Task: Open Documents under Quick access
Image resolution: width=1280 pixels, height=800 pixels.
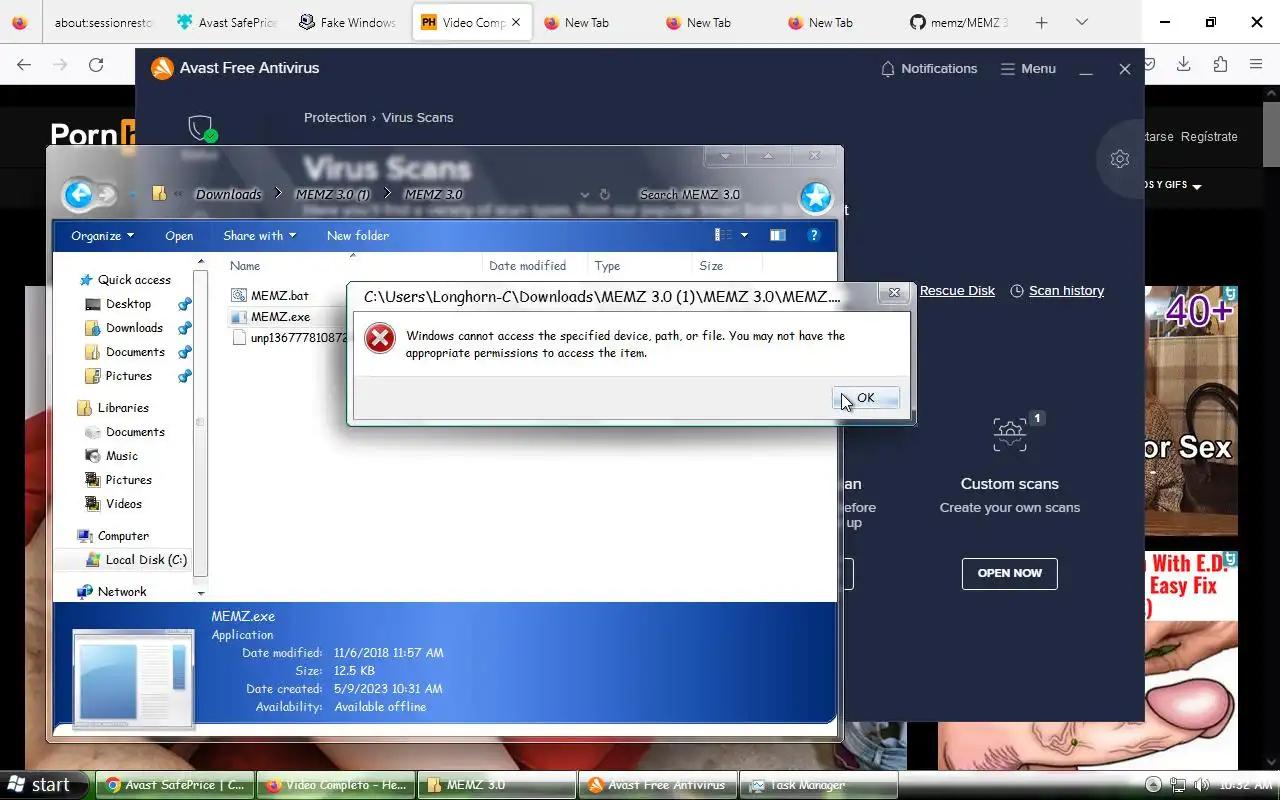Action: point(135,352)
